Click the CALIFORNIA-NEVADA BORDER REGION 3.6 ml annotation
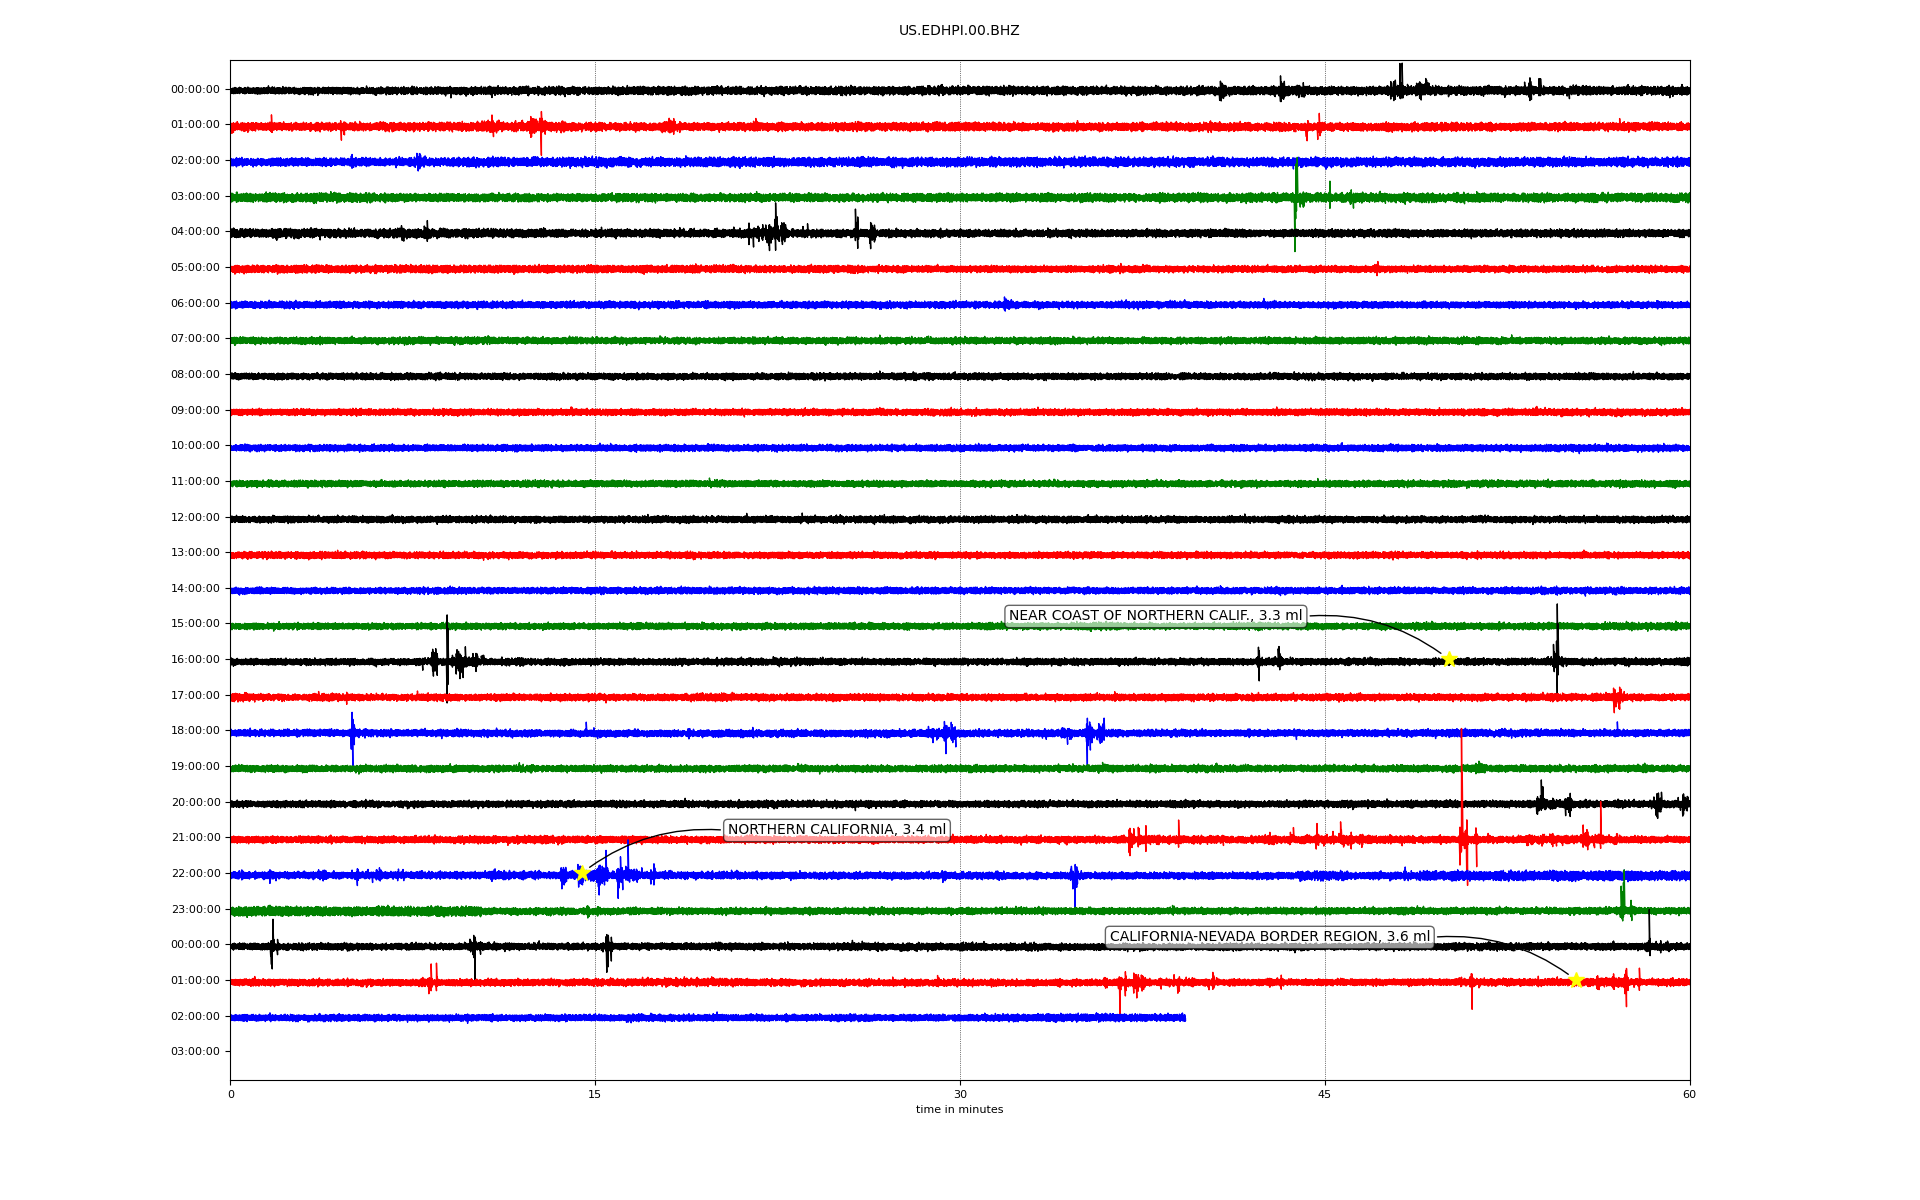This screenshot has width=1920, height=1200. [x=1270, y=937]
